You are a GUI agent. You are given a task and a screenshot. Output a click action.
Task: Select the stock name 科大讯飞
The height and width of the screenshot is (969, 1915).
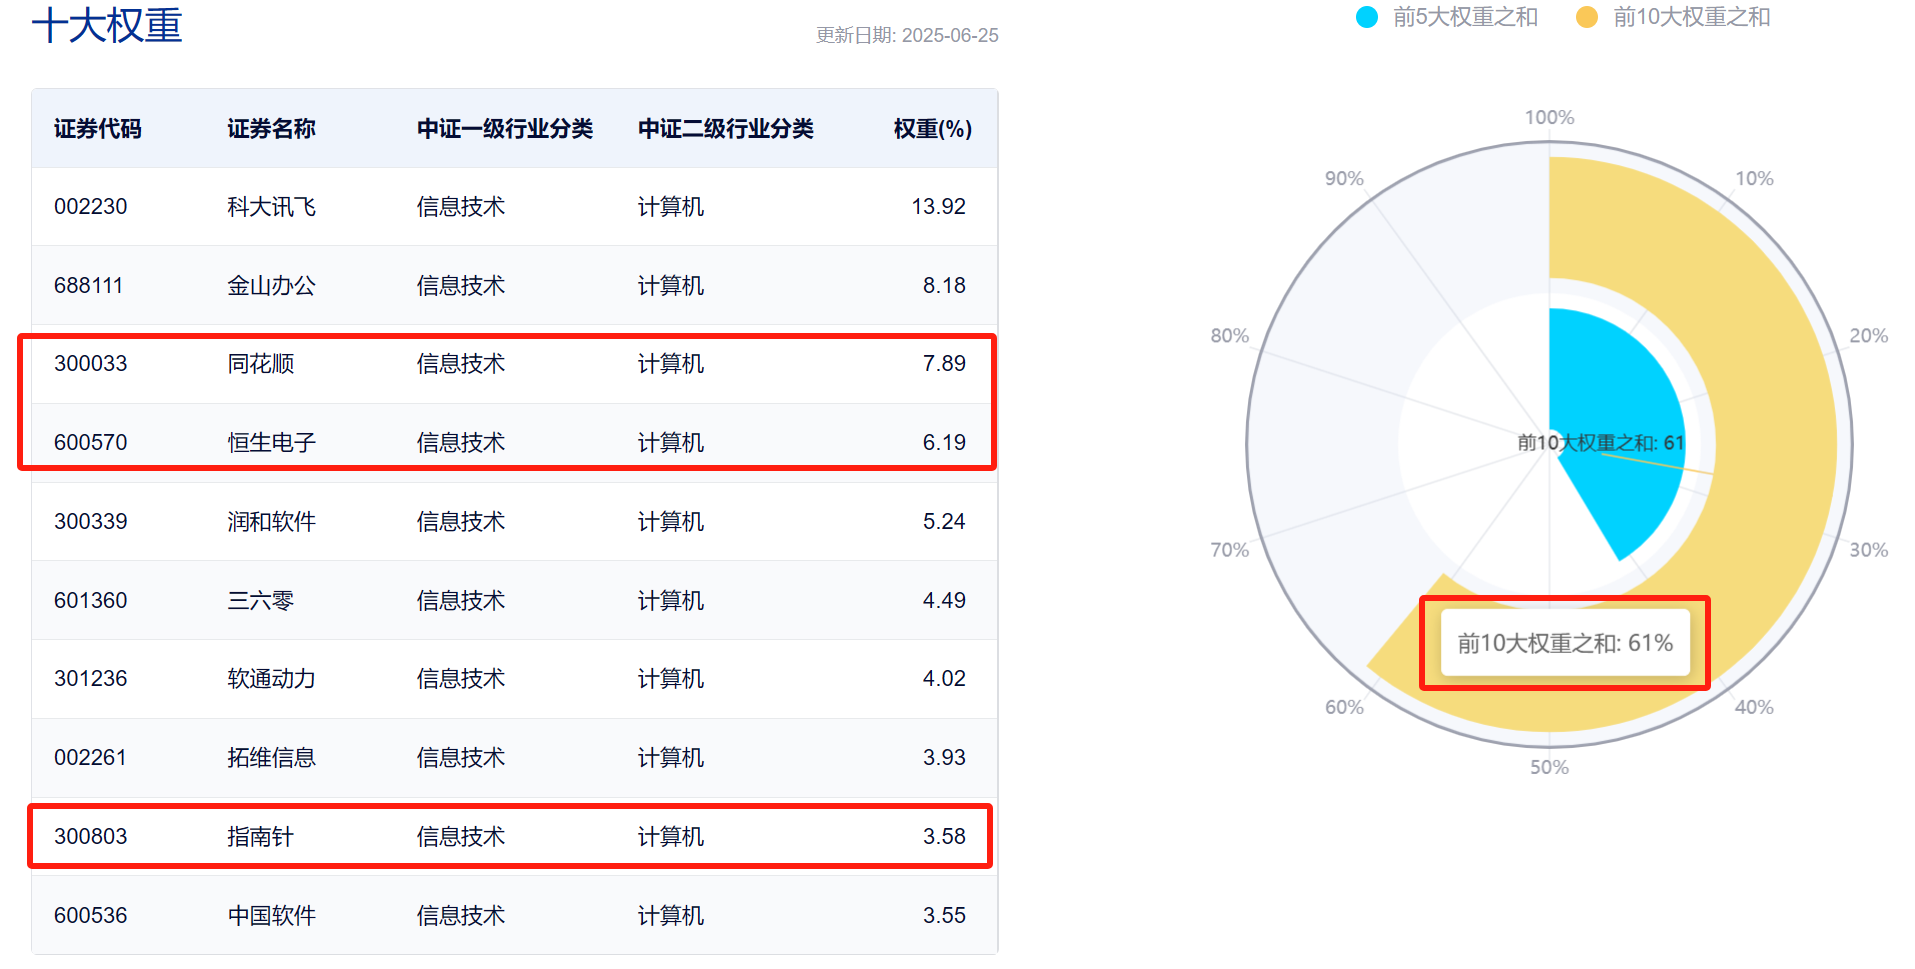coord(271,207)
